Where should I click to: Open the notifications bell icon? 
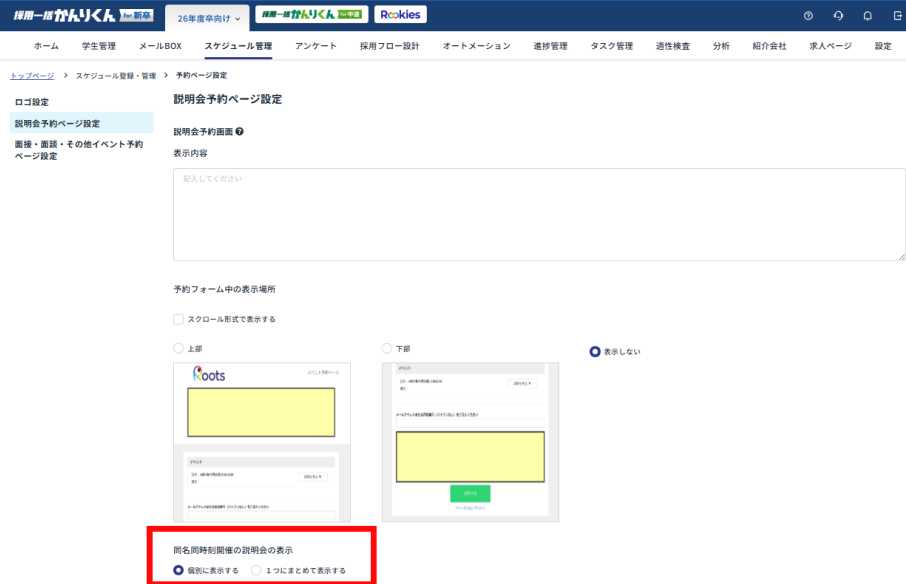867,16
